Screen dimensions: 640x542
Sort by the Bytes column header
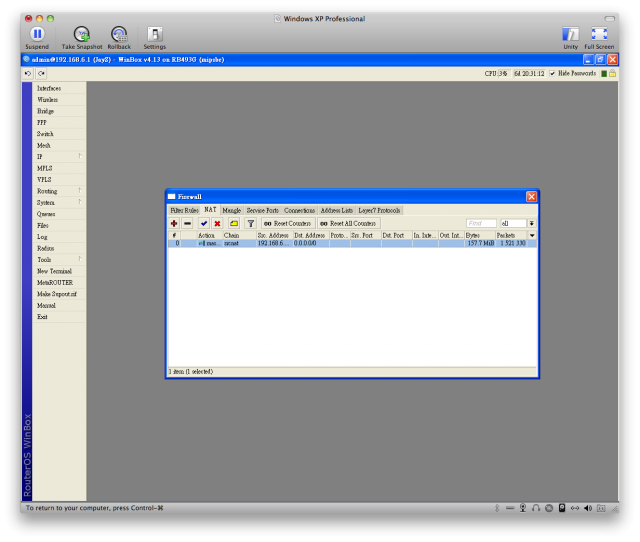480,235
